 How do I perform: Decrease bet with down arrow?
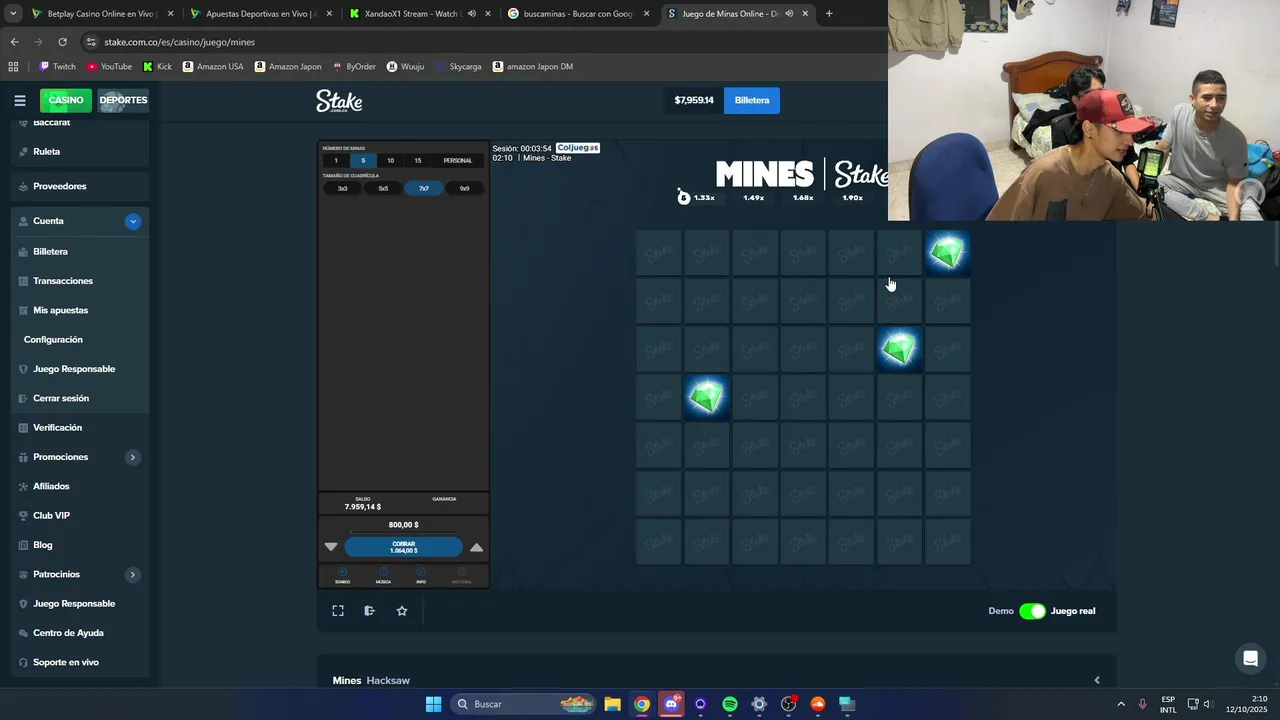(331, 547)
